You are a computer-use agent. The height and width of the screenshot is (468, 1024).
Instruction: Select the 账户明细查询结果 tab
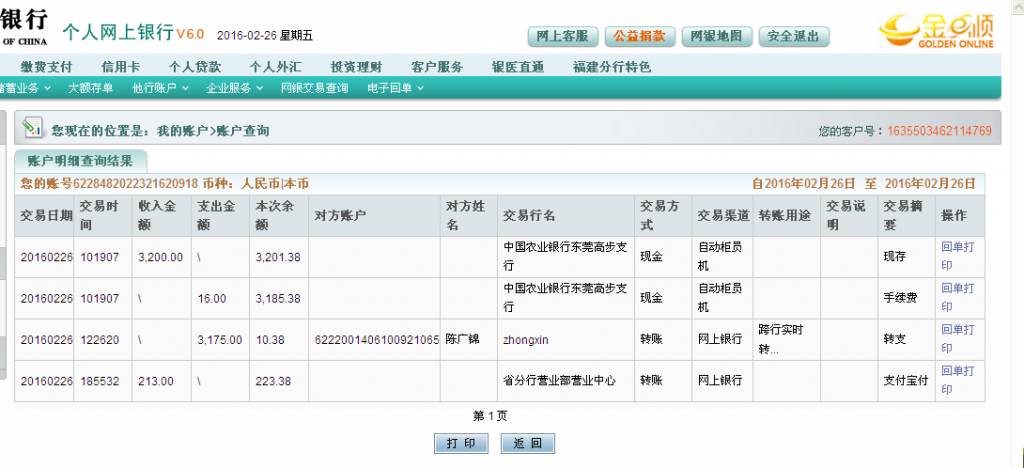pos(80,160)
